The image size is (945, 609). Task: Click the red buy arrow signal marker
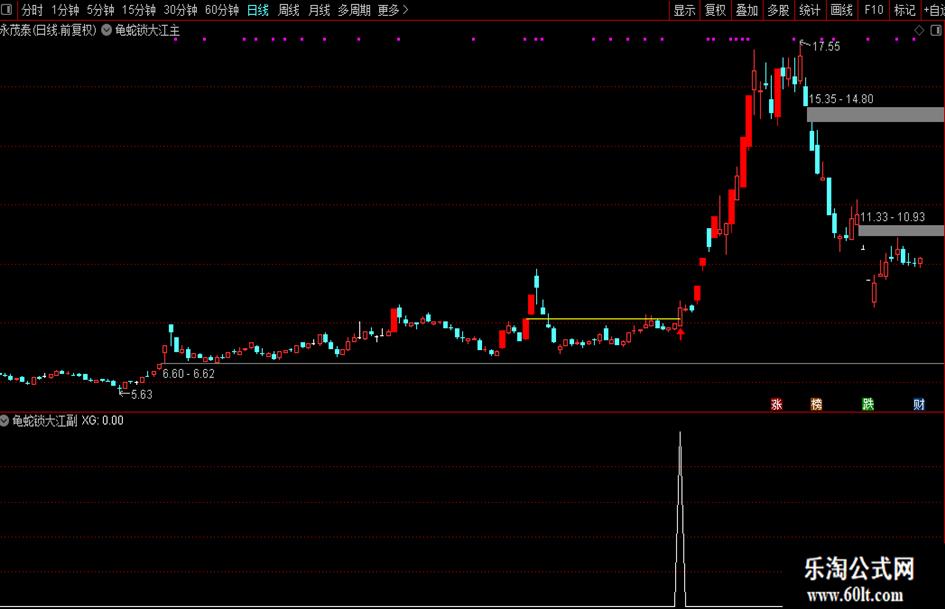680,334
